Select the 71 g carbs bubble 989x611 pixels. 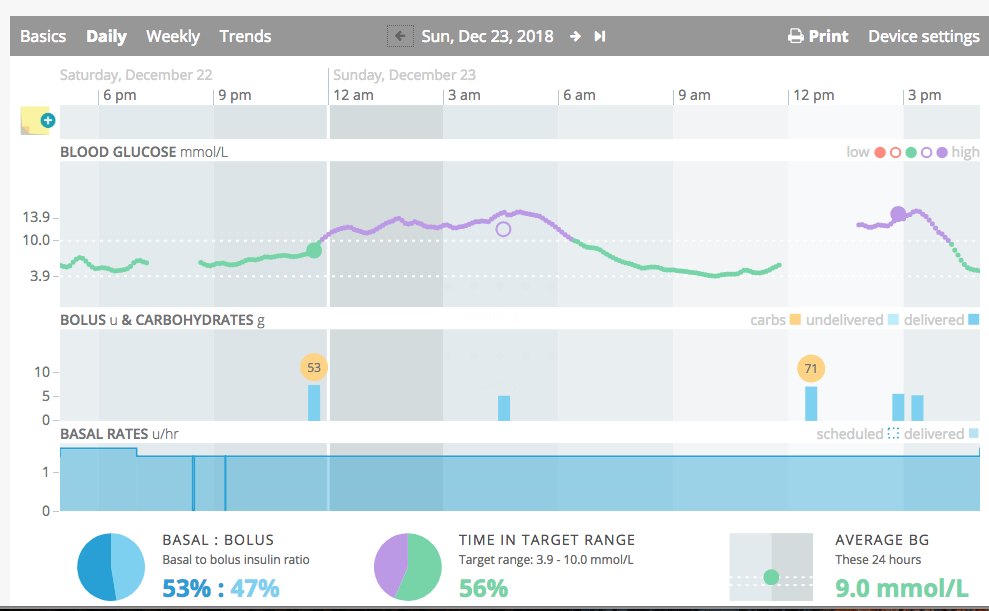click(811, 369)
